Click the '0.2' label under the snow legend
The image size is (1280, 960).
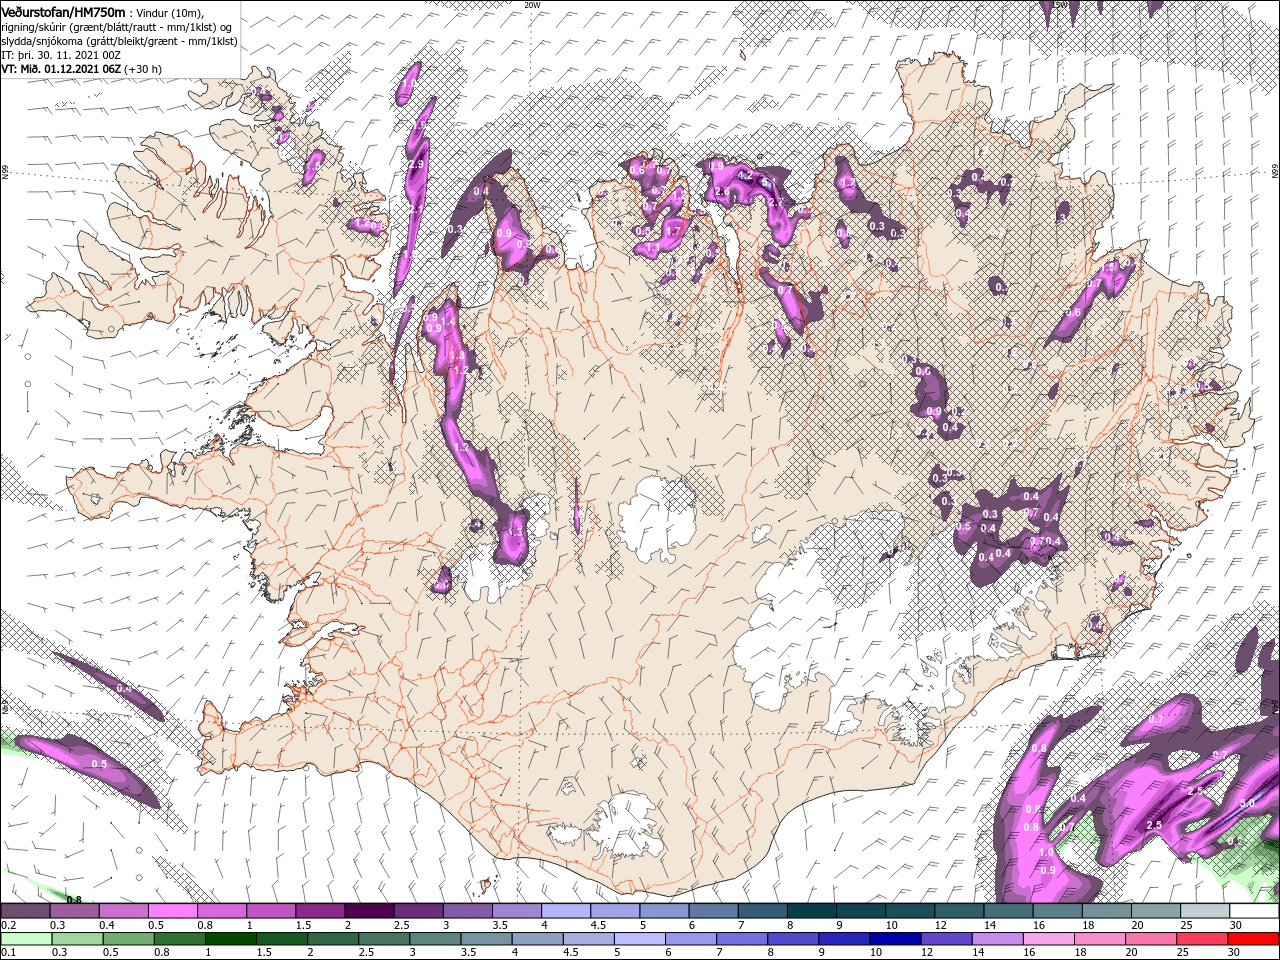[8, 925]
